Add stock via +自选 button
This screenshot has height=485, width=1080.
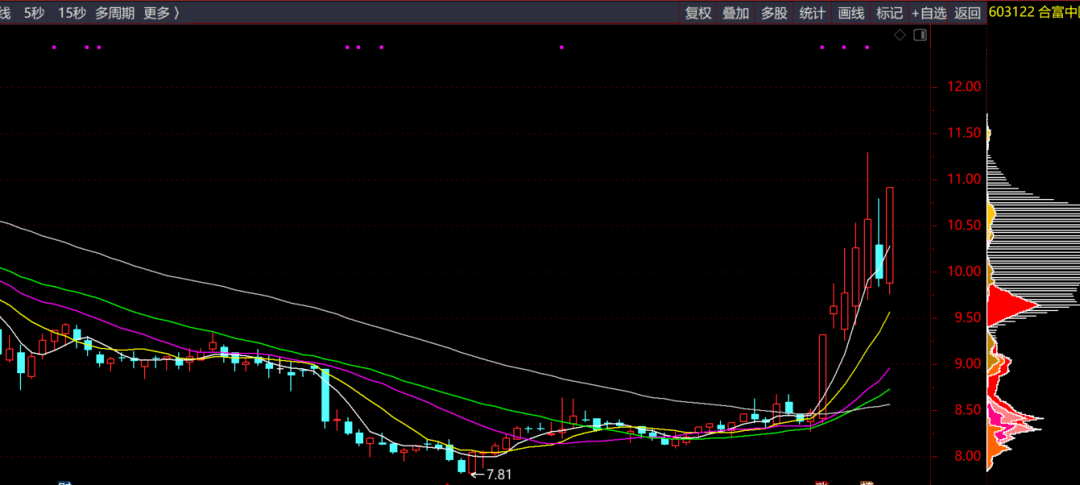click(x=928, y=13)
